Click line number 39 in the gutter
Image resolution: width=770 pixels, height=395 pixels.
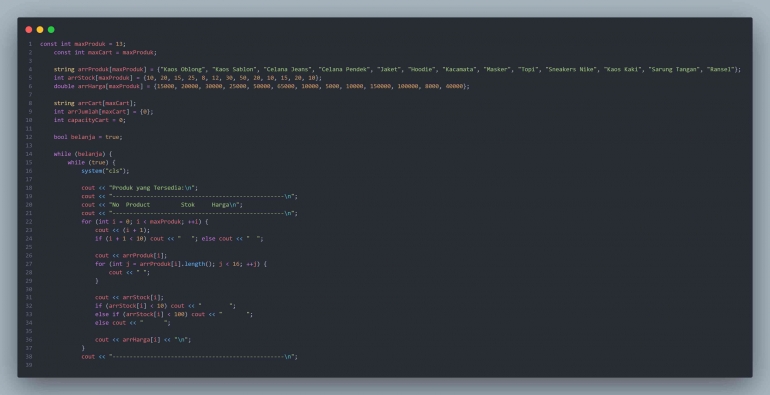[29, 365]
